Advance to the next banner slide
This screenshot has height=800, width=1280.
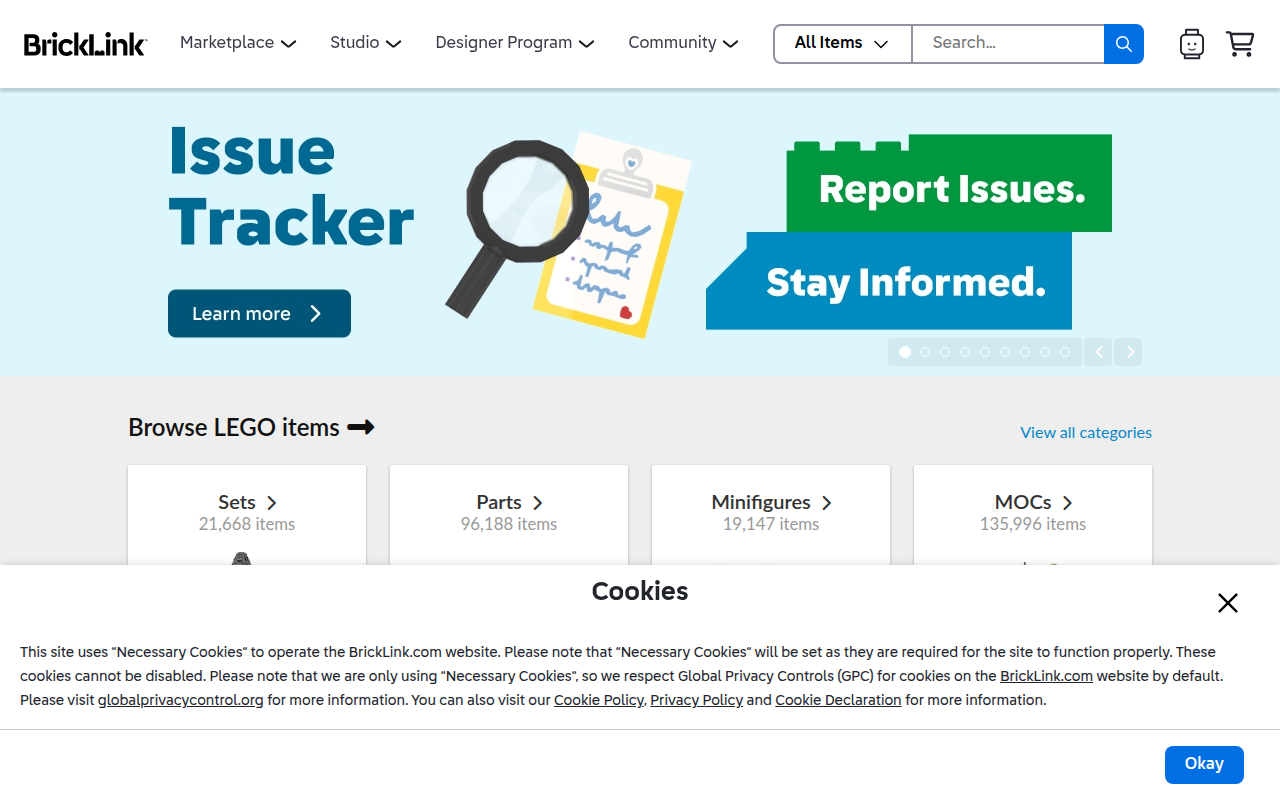(1130, 352)
